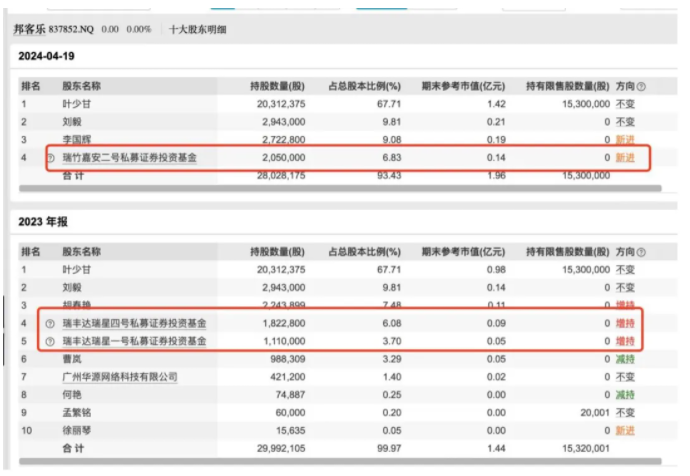Click 持有限售股数量(股) header in 2023 年报 table

(x=568, y=252)
